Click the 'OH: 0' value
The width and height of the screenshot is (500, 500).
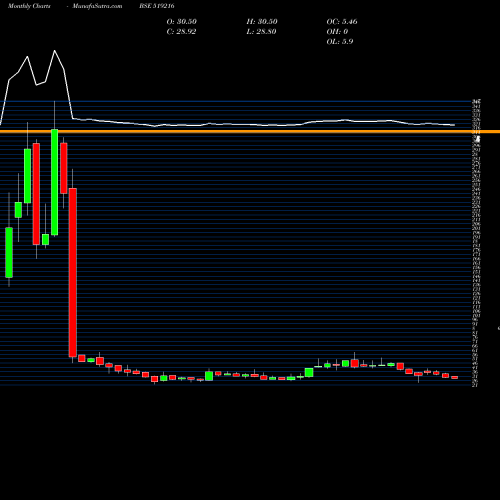click(x=337, y=31)
